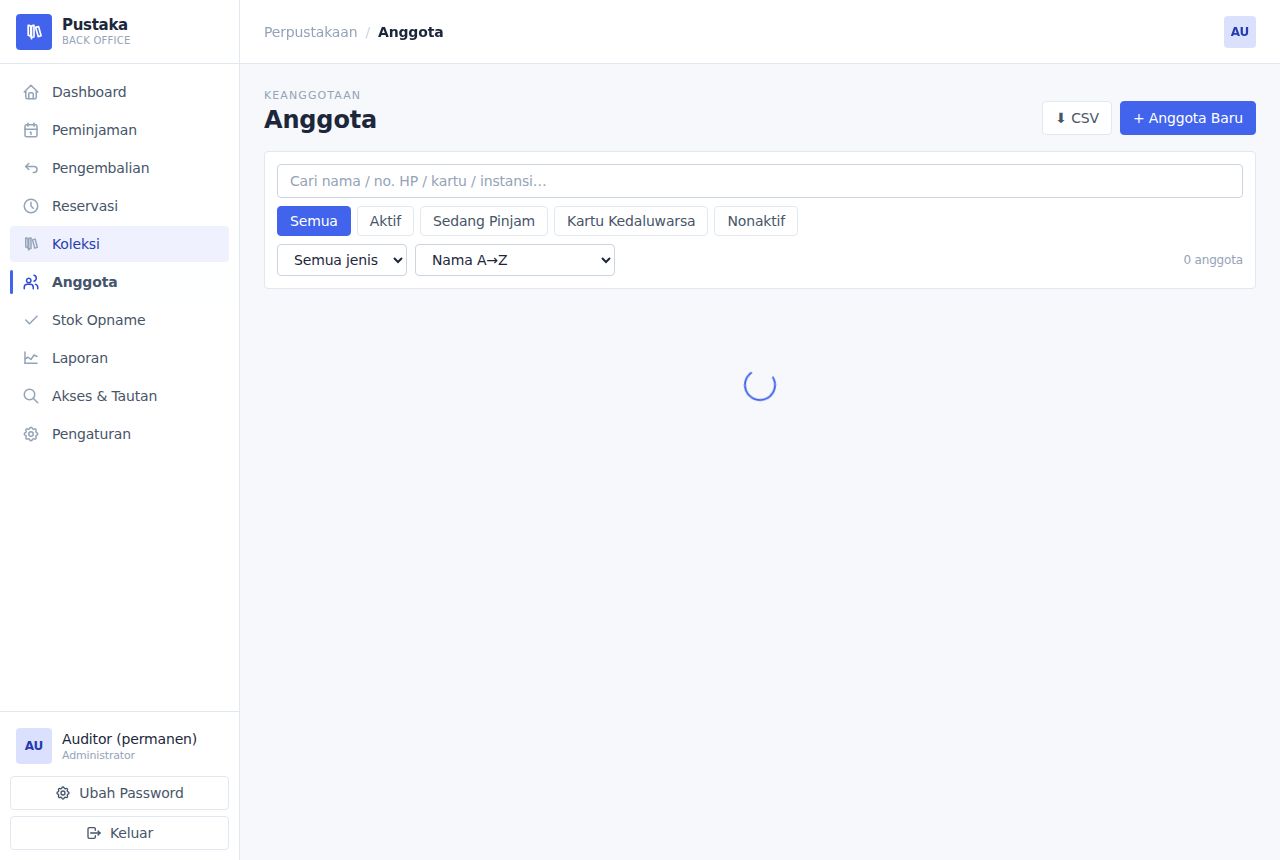This screenshot has height=860, width=1280.
Task: Select the Pengembalian return arrow icon
Action: click(x=31, y=168)
